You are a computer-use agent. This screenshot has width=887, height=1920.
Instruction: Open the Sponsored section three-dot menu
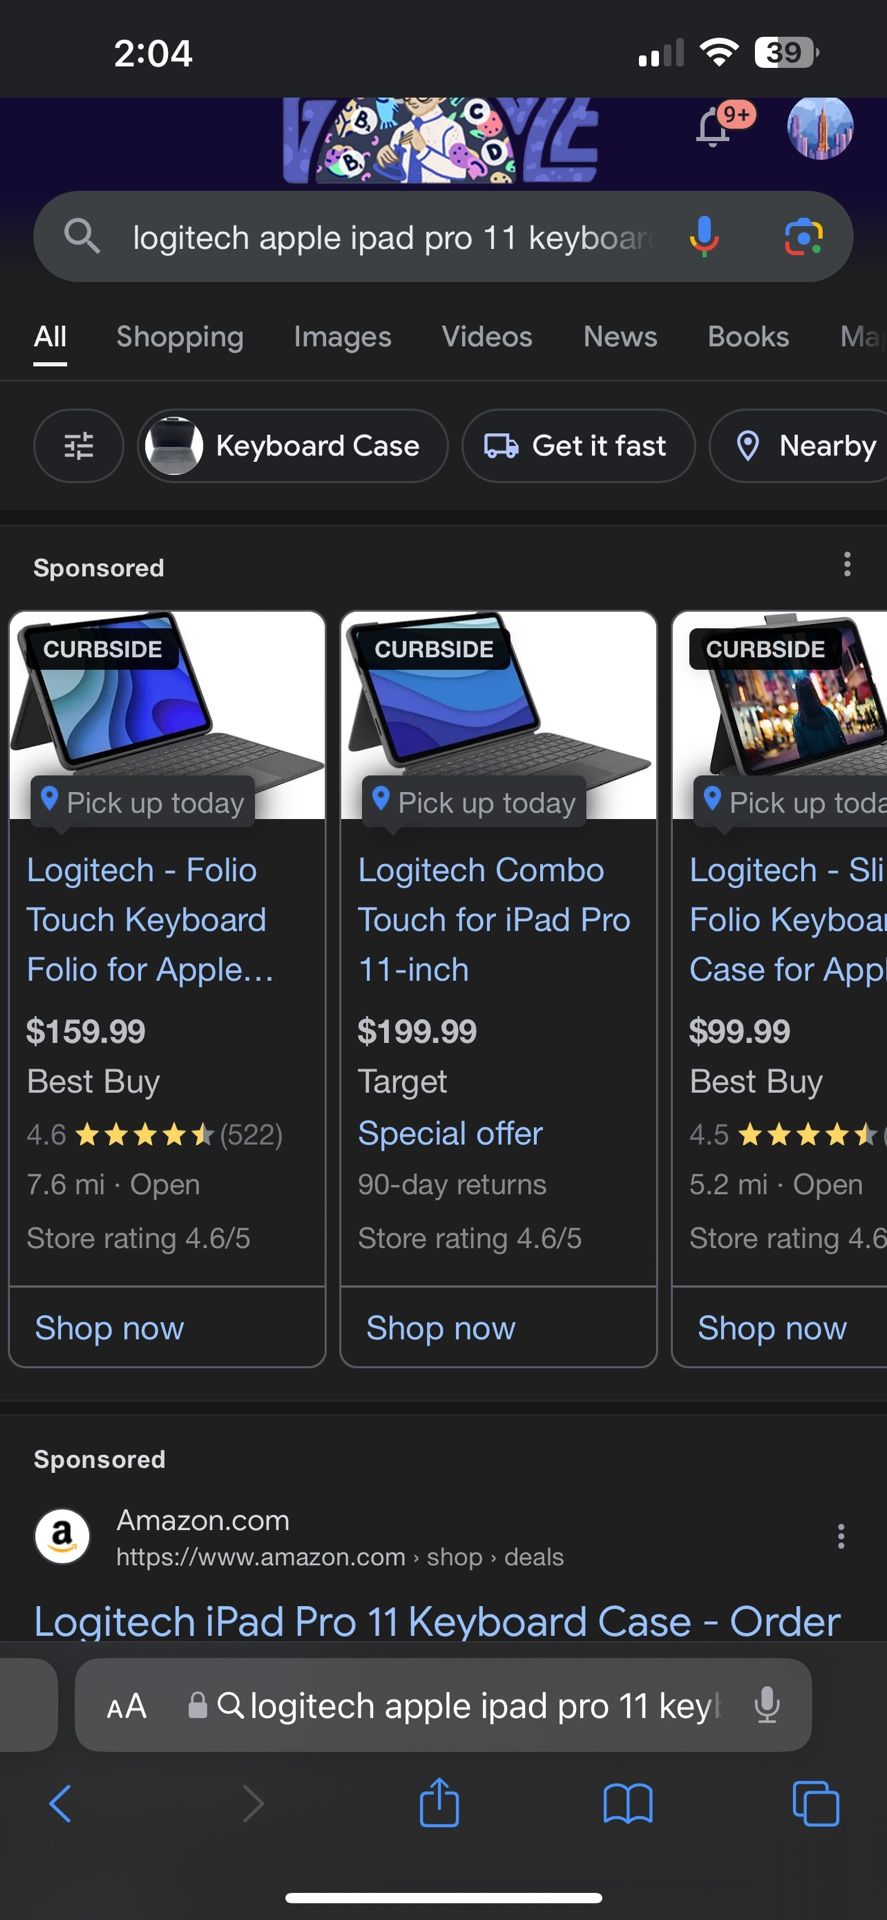coord(847,564)
